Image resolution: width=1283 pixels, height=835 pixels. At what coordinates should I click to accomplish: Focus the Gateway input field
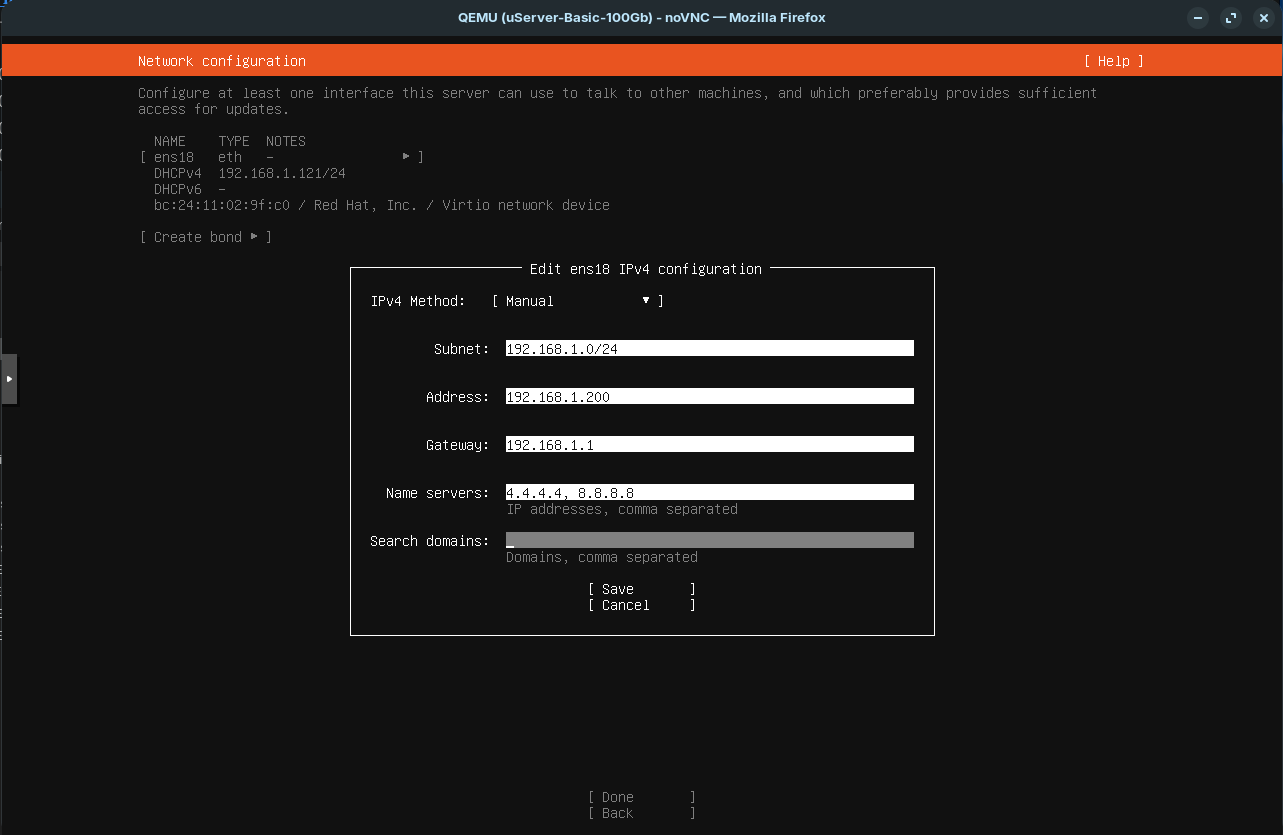click(710, 445)
